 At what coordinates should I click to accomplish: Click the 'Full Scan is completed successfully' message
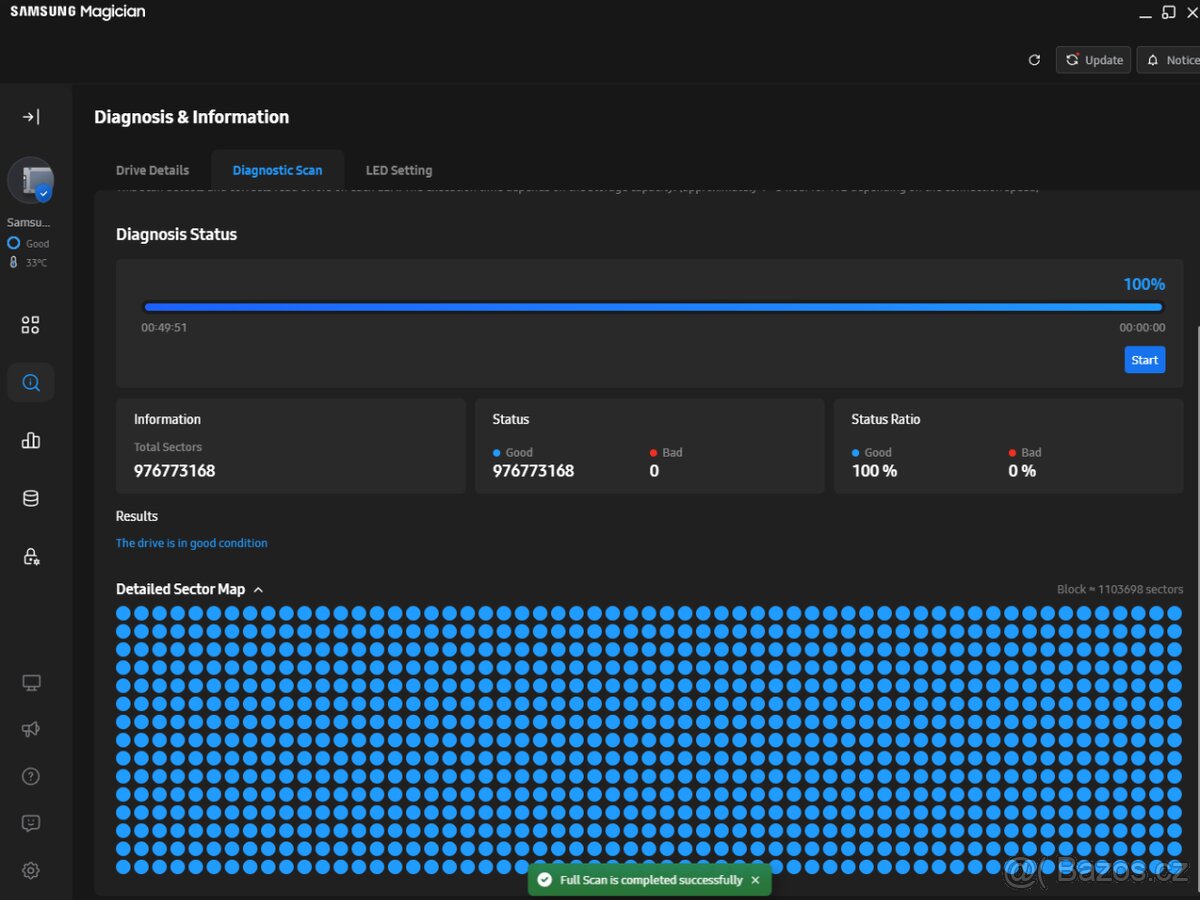pos(651,880)
